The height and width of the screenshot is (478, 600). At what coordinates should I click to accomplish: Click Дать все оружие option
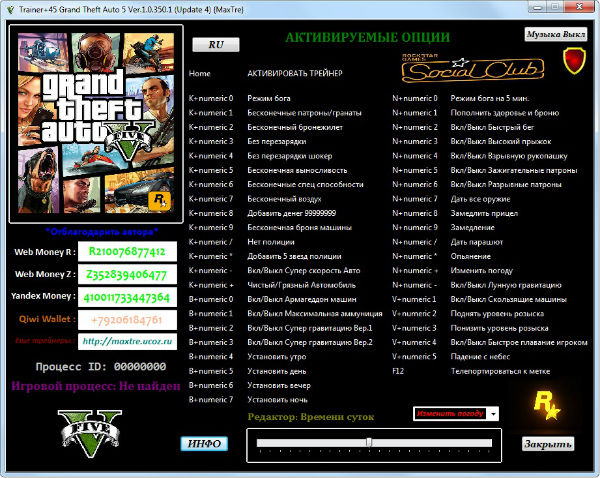point(480,199)
